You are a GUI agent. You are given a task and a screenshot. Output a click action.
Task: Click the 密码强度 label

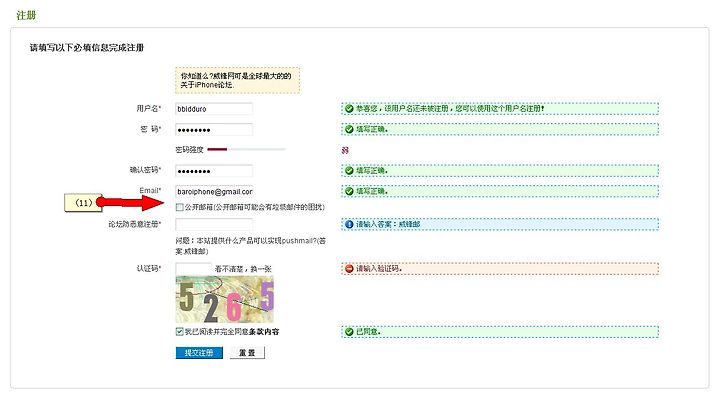[189, 150]
